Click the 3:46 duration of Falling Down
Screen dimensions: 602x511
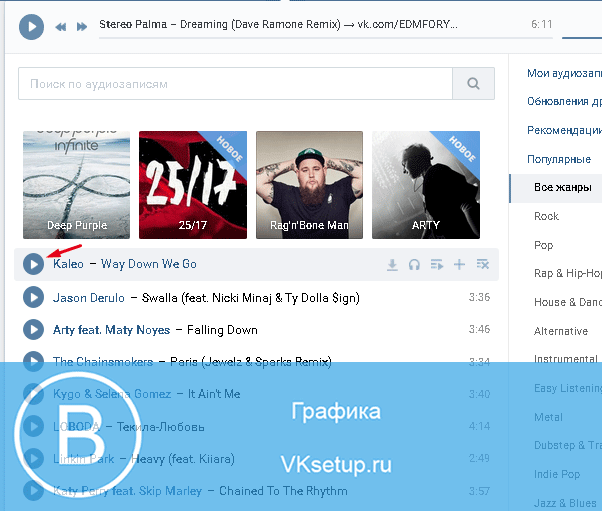click(479, 329)
